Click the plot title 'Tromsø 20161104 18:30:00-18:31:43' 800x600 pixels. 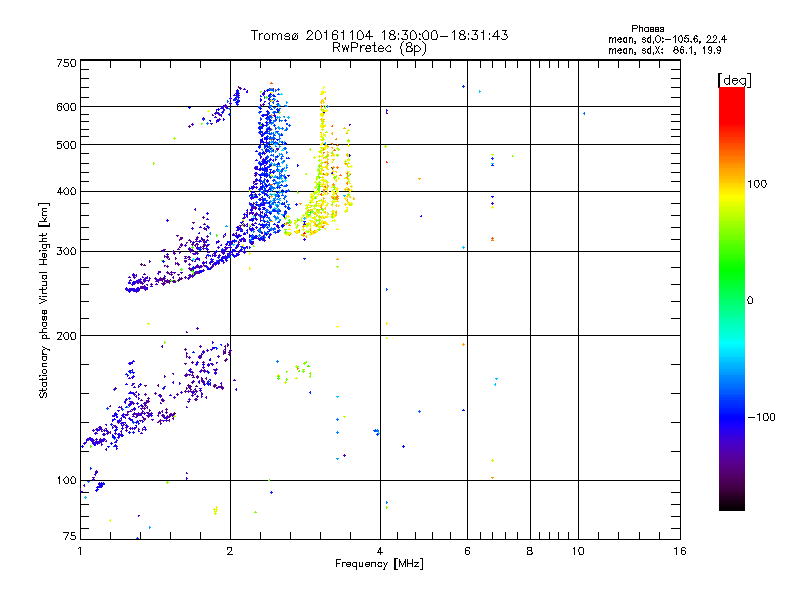[379, 35]
